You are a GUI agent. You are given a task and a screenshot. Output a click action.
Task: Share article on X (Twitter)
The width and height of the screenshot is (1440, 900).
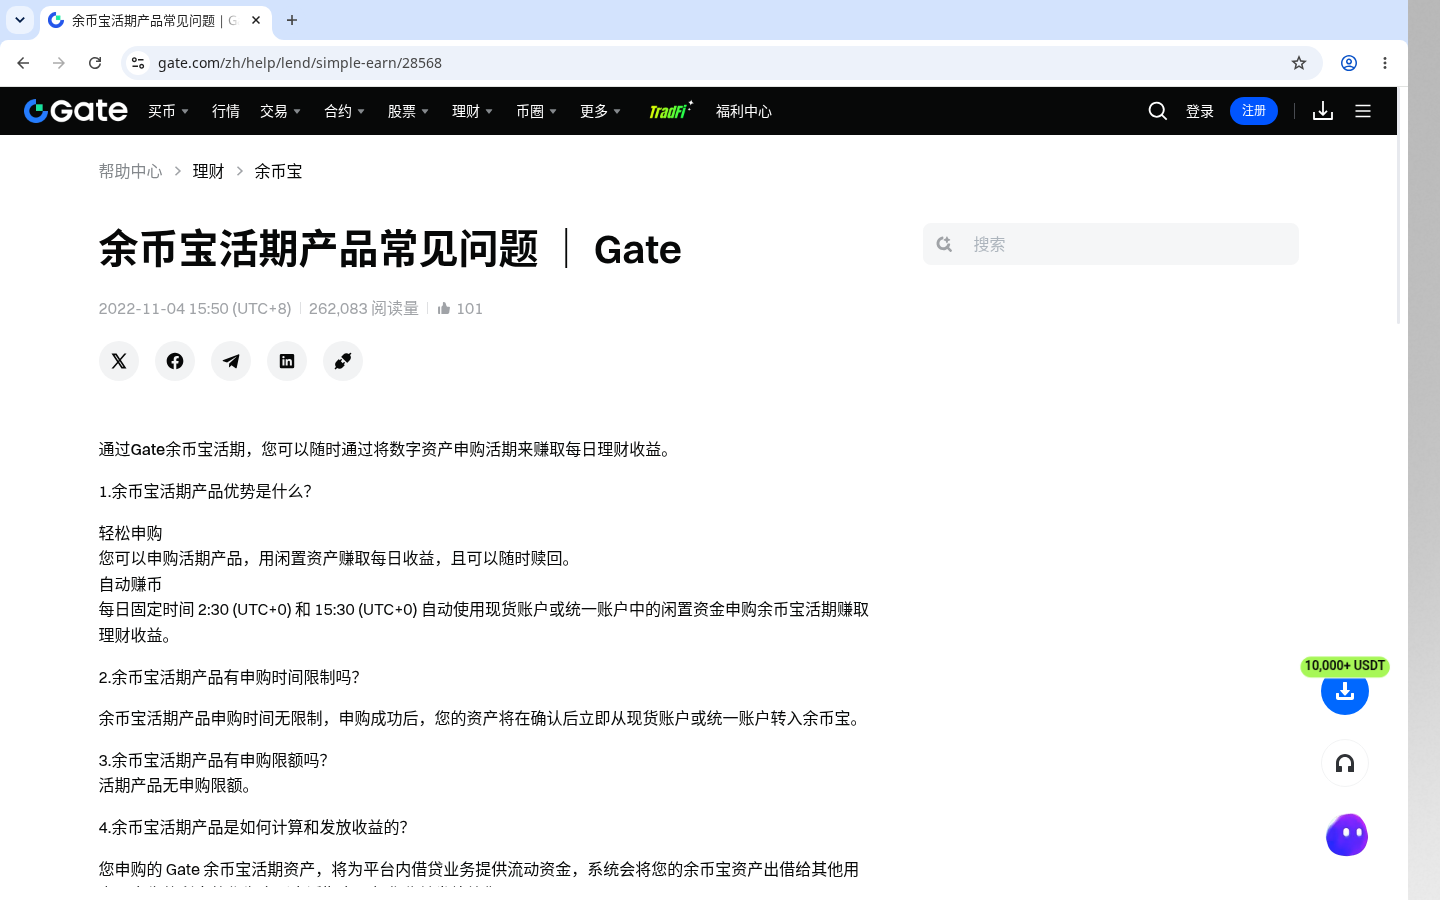pos(119,361)
